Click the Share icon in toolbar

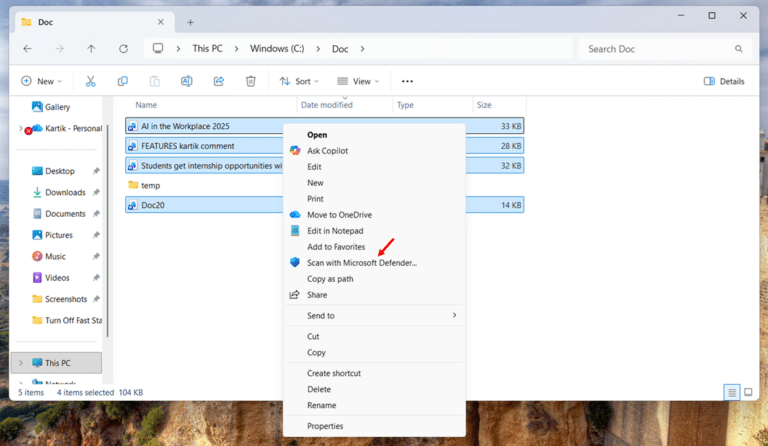pos(218,81)
